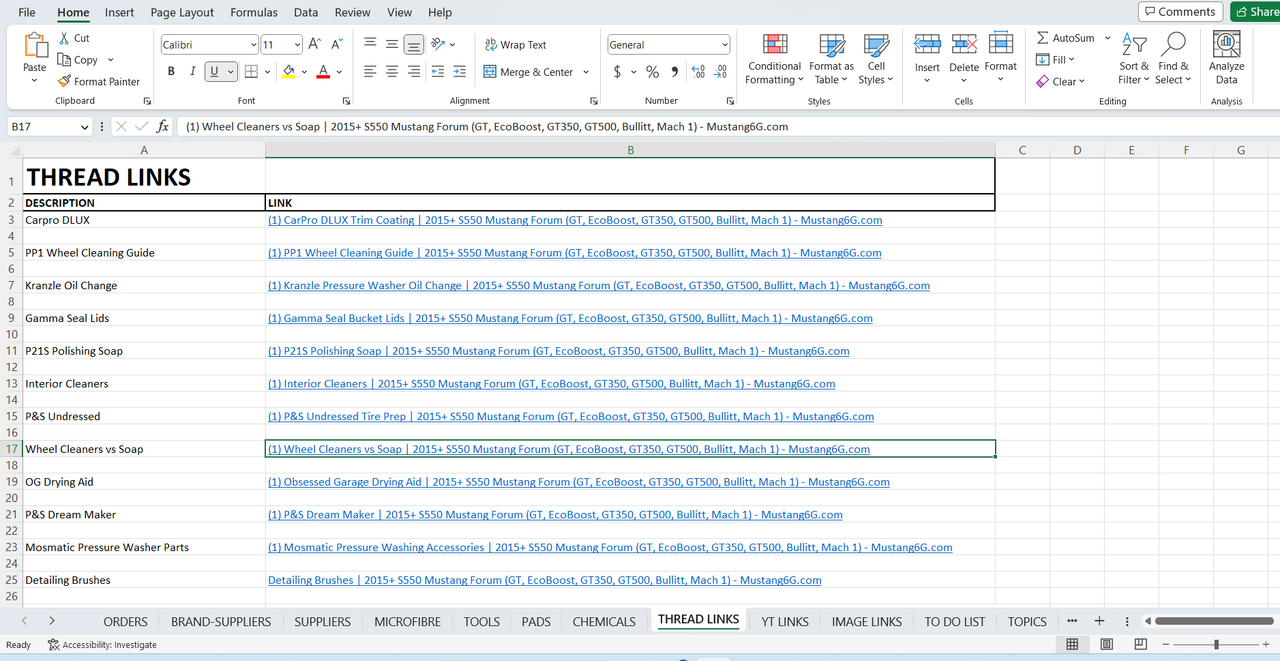Image resolution: width=1280 pixels, height=661 pixels.
Task: Click the Format Painter brush icon
Action: (x=64, y=81)
